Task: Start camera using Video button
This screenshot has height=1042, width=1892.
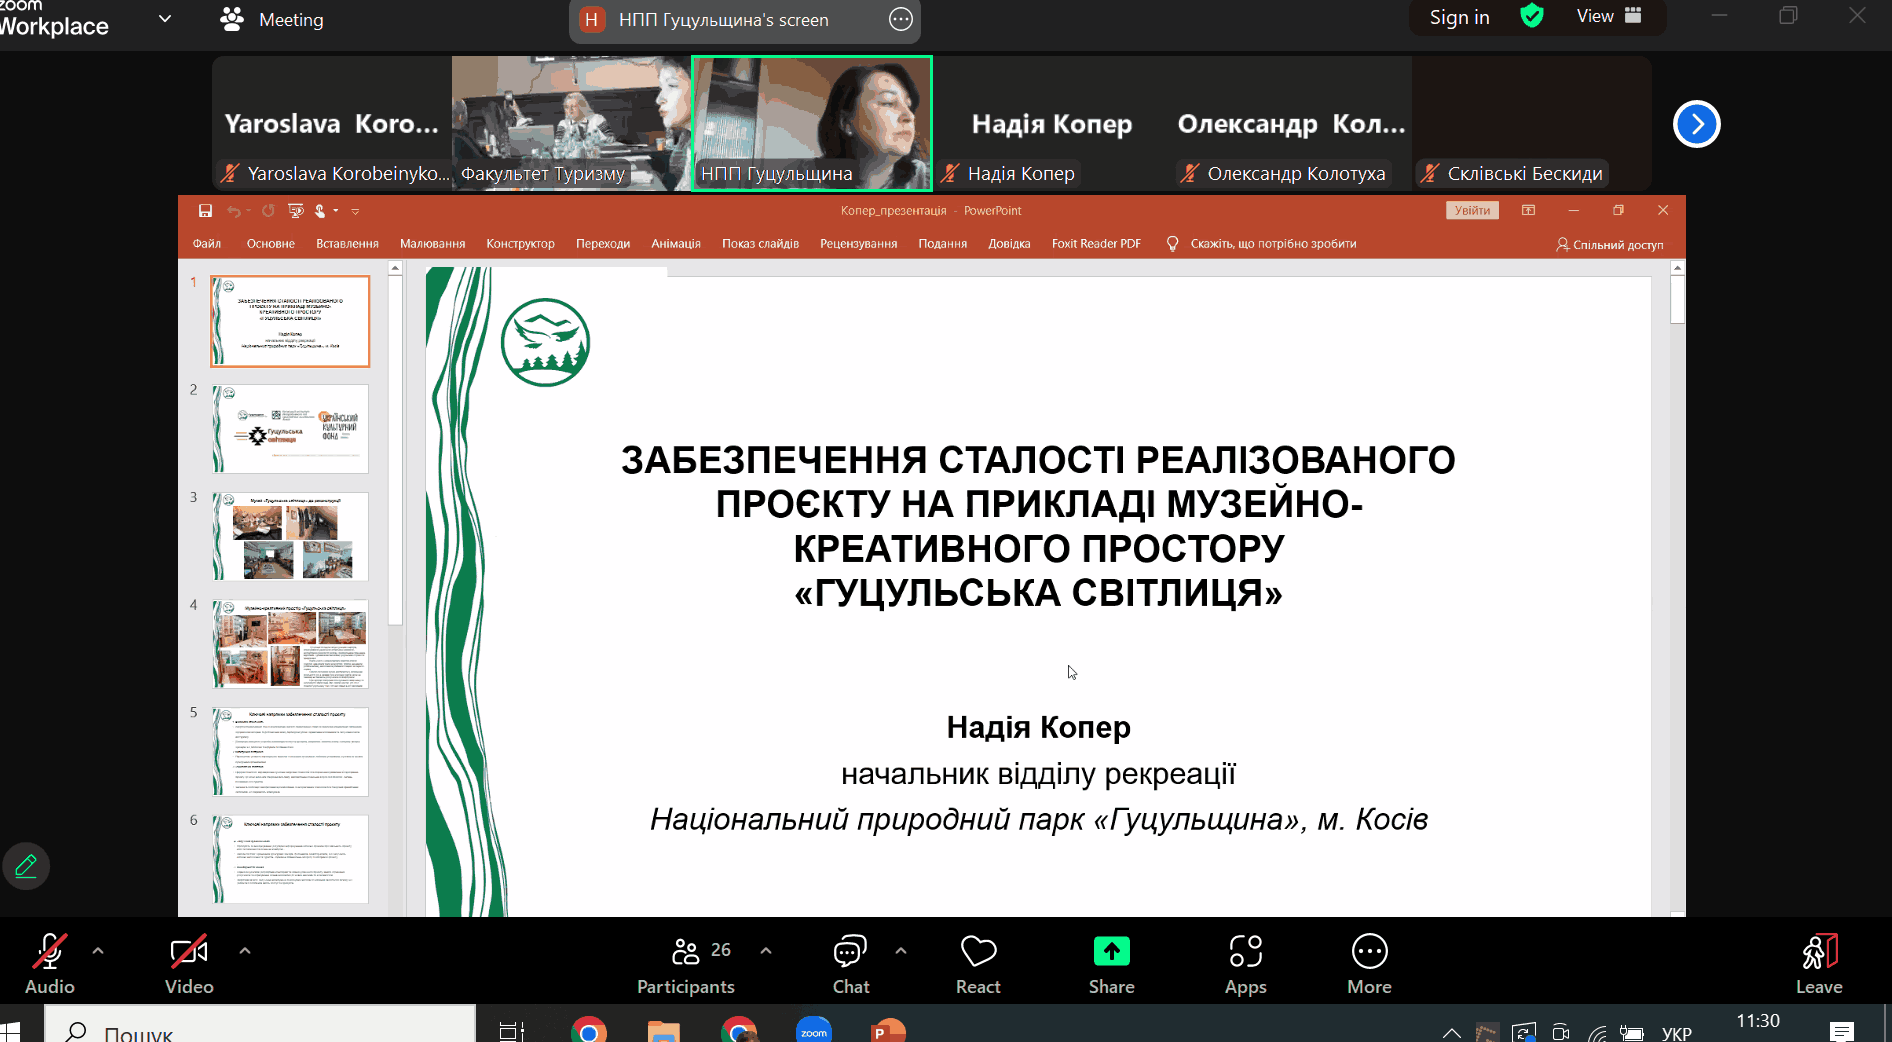Action: [189, 965]
